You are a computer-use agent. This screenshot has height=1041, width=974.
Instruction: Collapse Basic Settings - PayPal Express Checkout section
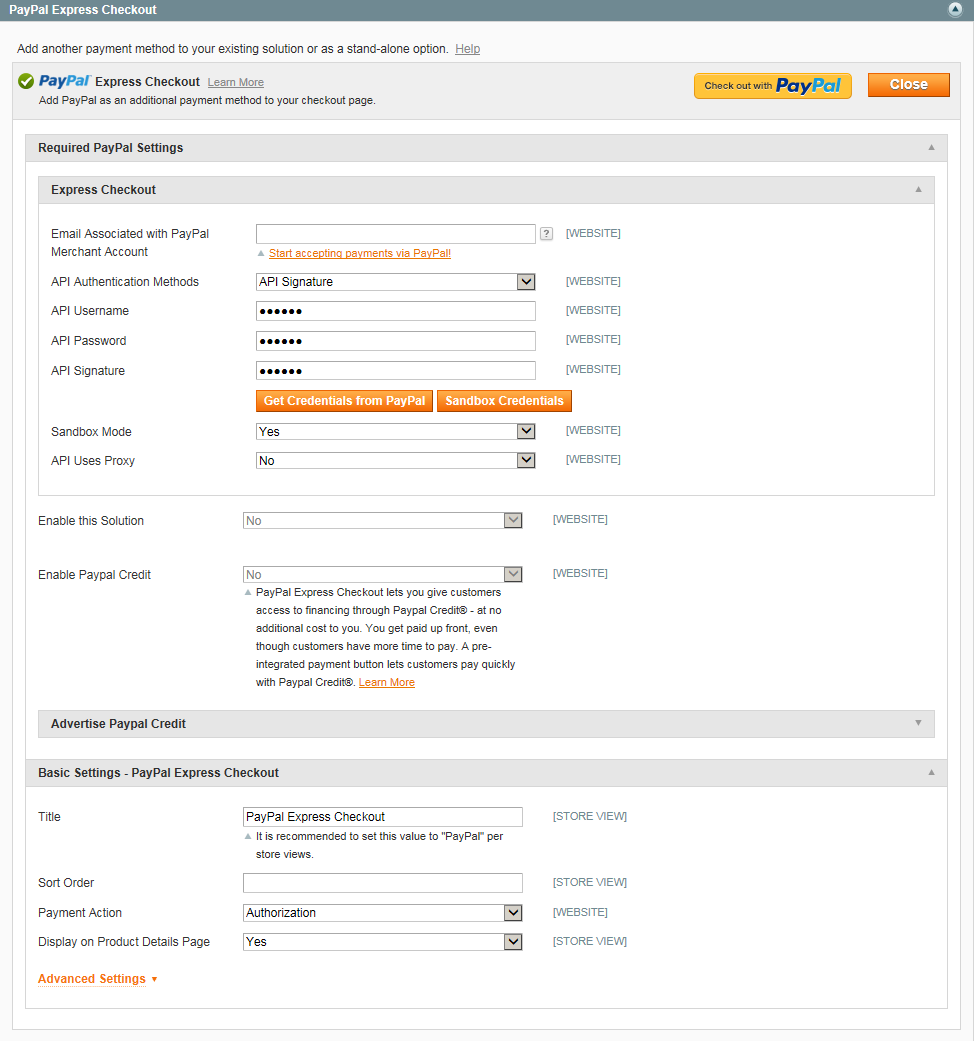[486, 773]
